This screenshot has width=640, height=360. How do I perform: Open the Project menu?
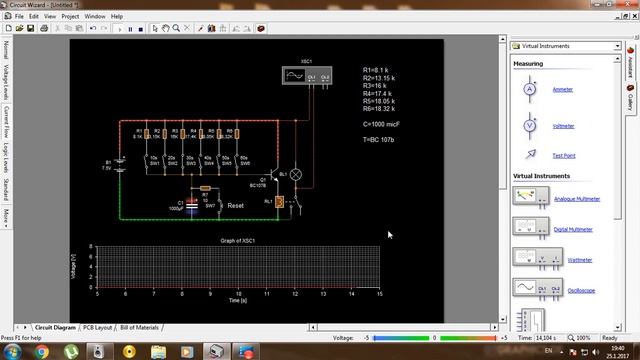(x=70, y=16)
